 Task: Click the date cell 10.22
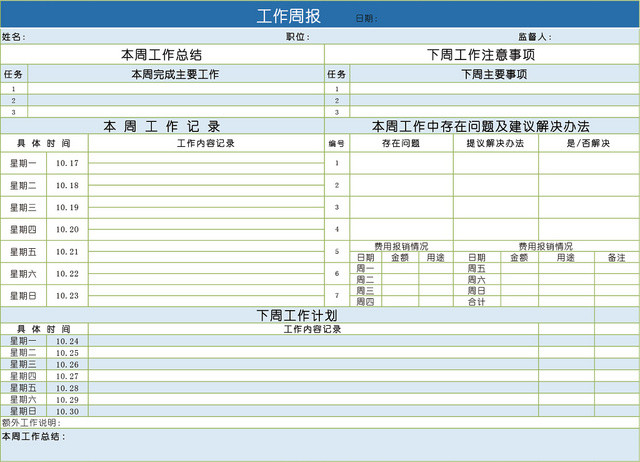pyautogui.click(x=67, y=274)
